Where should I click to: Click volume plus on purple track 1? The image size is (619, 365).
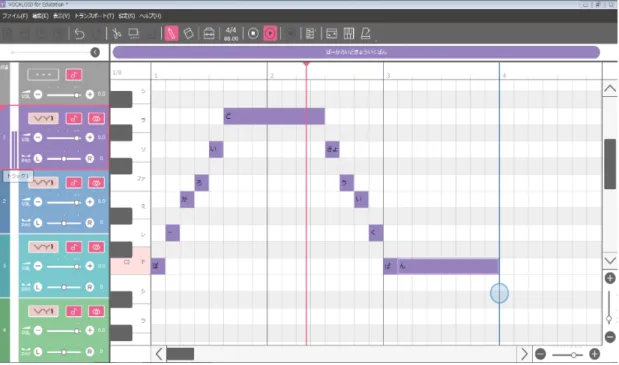click(x=90, y=138)
